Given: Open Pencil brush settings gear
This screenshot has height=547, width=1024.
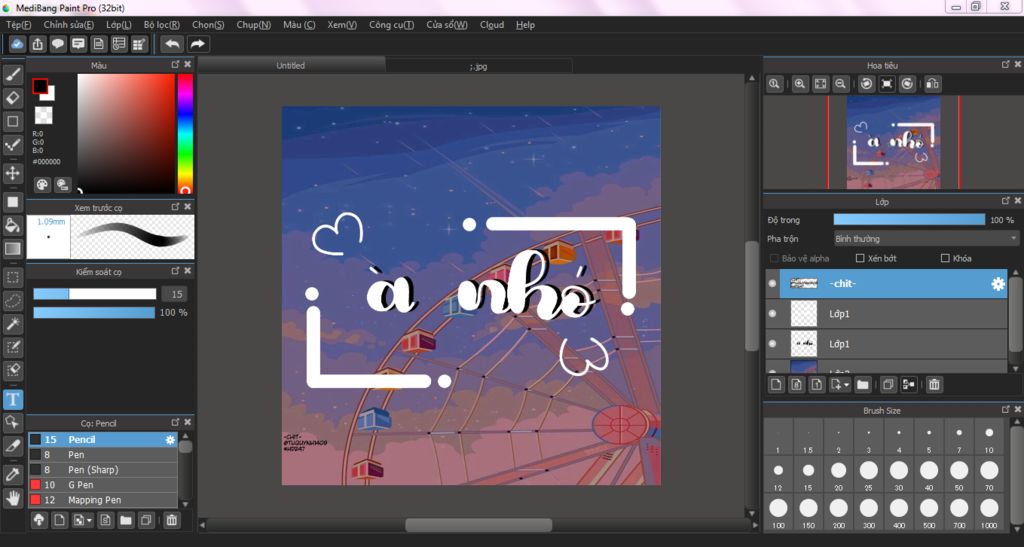Looking at the screenshot, I should (170, 440).
